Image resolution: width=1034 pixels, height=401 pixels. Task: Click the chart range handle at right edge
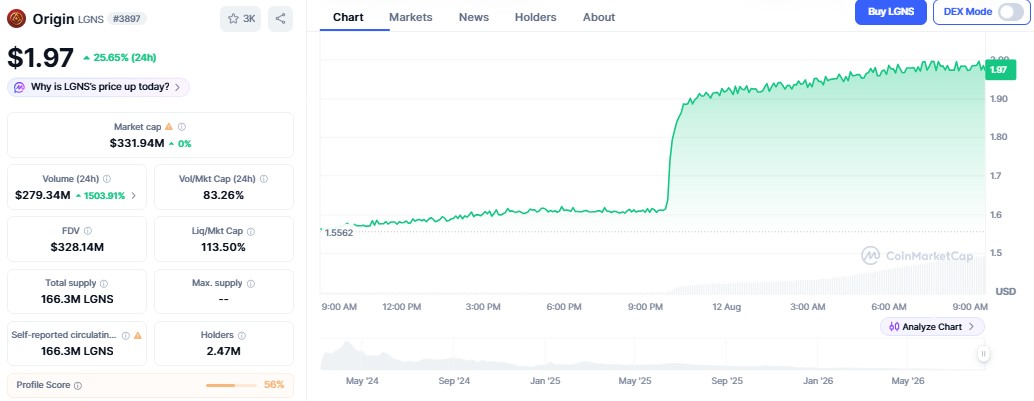coord(983,354)
